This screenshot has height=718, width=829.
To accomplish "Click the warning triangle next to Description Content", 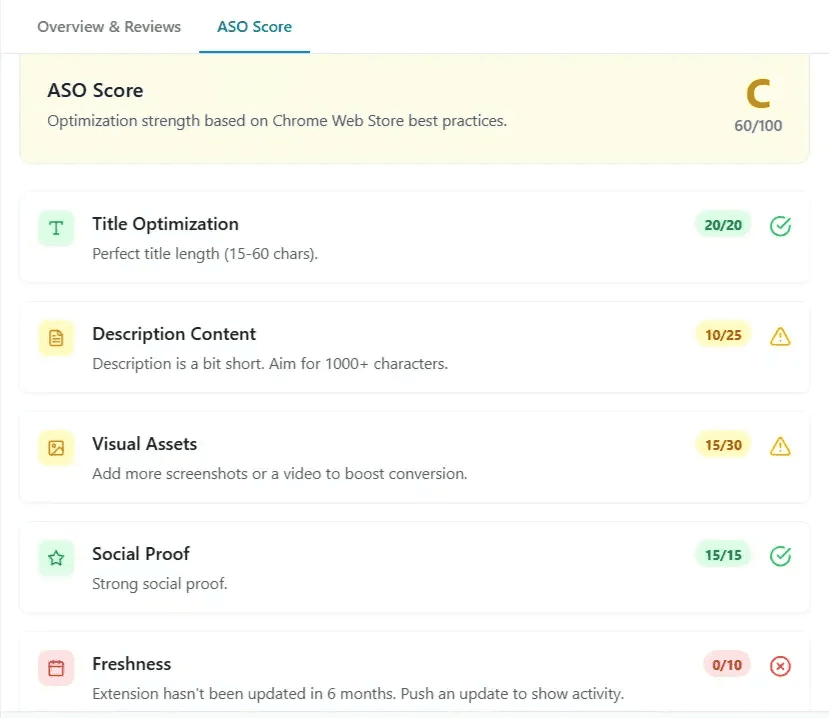I will click(x=780, y=336).
